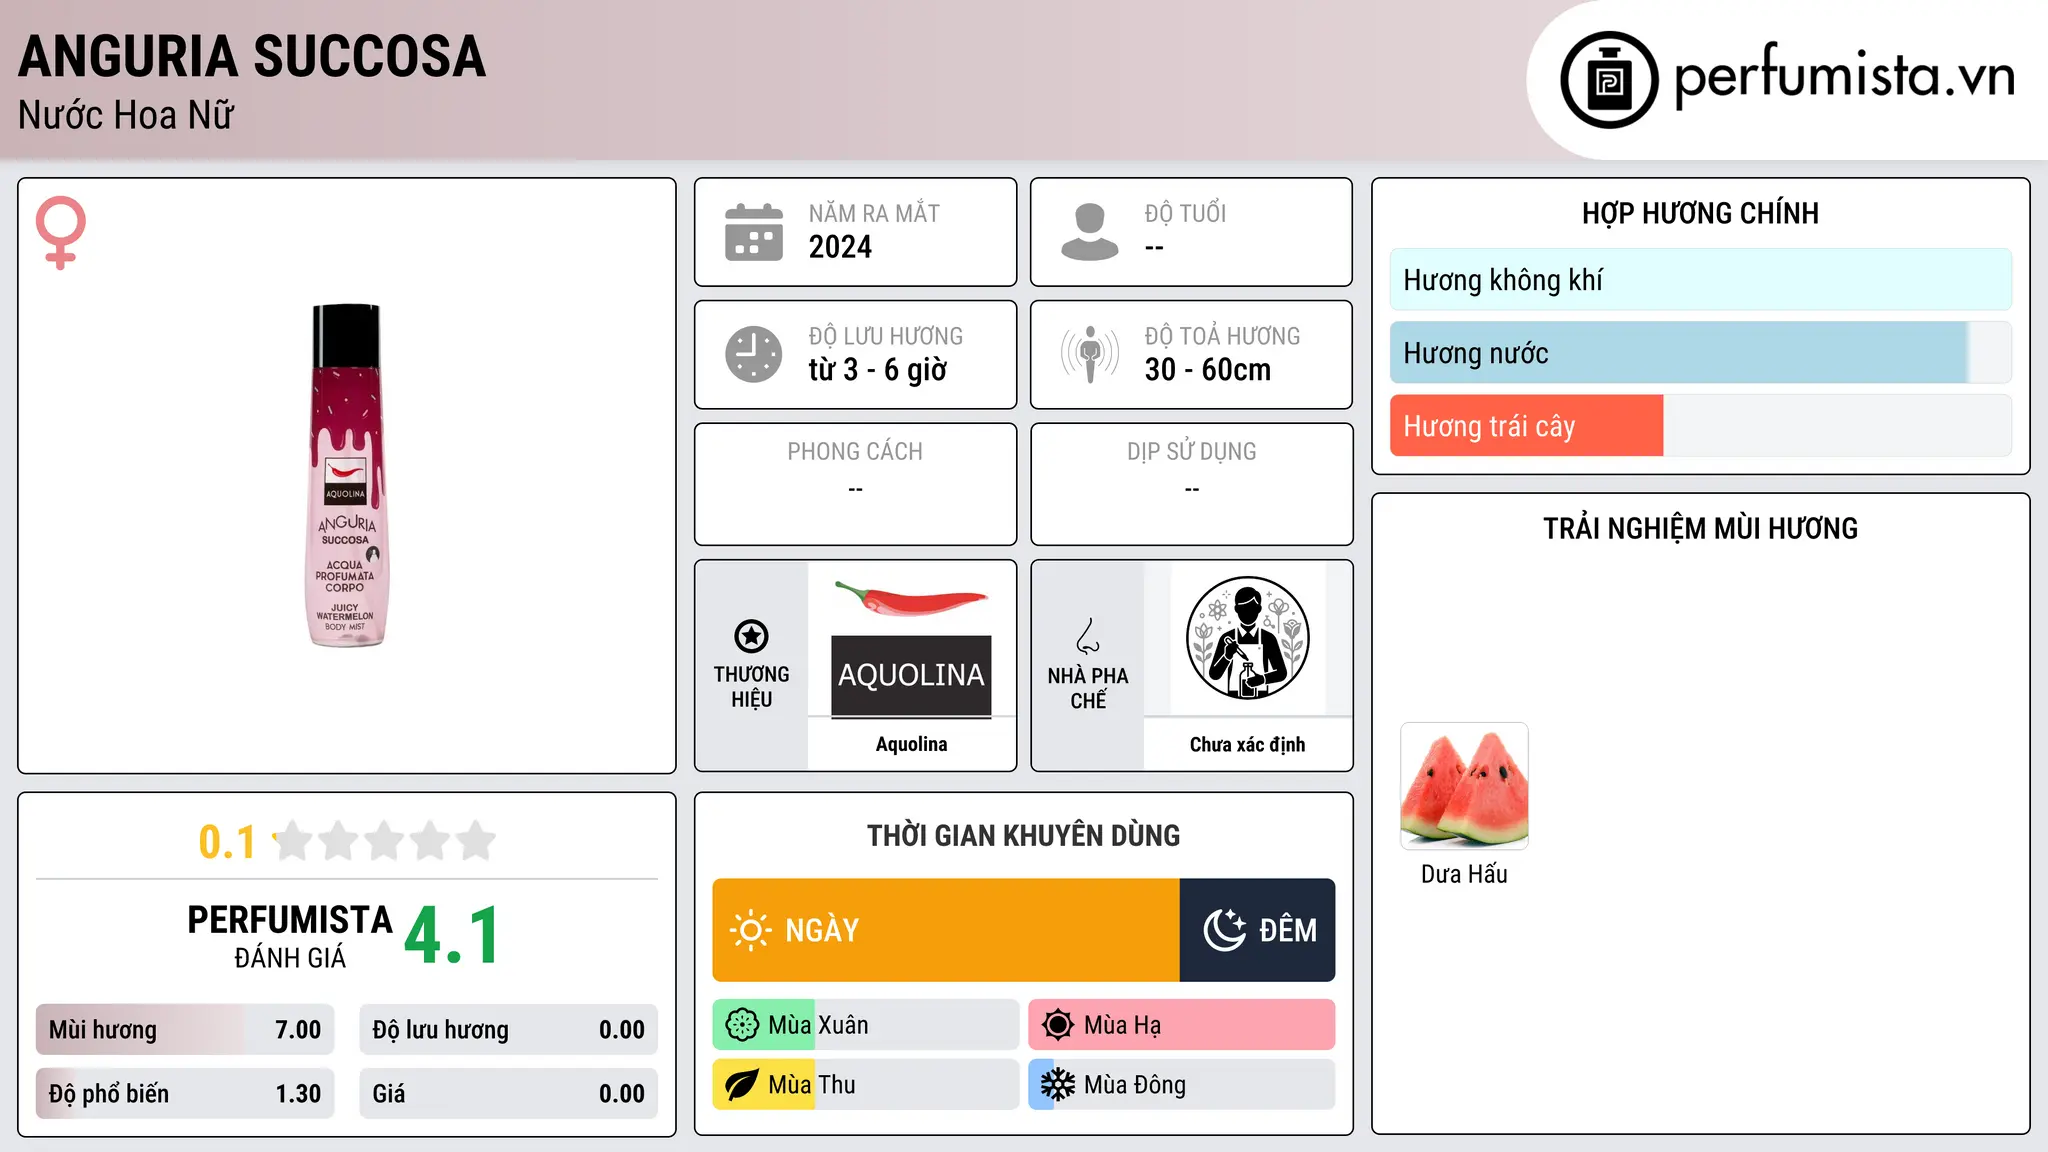The height and width of the screenshot is (1152, 2048).
Task: Click the clock icon beside Độ lưu hương
Action: (x=754, y=354)
